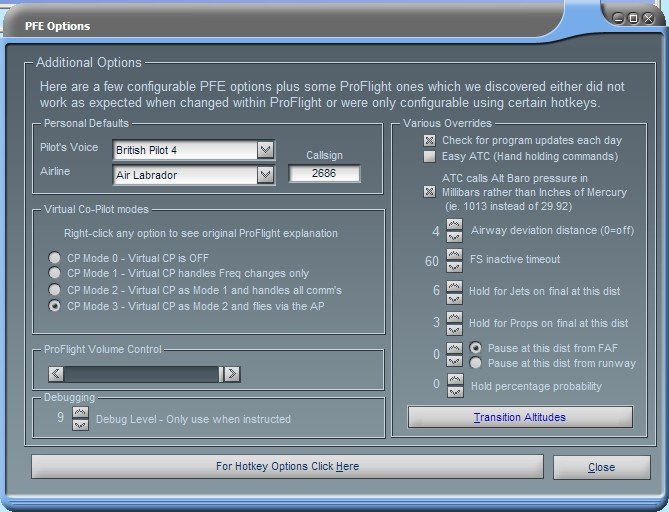
Task: Decrease Airway deviation distance value
Action: pyautogui.click(x=454, y=237)
